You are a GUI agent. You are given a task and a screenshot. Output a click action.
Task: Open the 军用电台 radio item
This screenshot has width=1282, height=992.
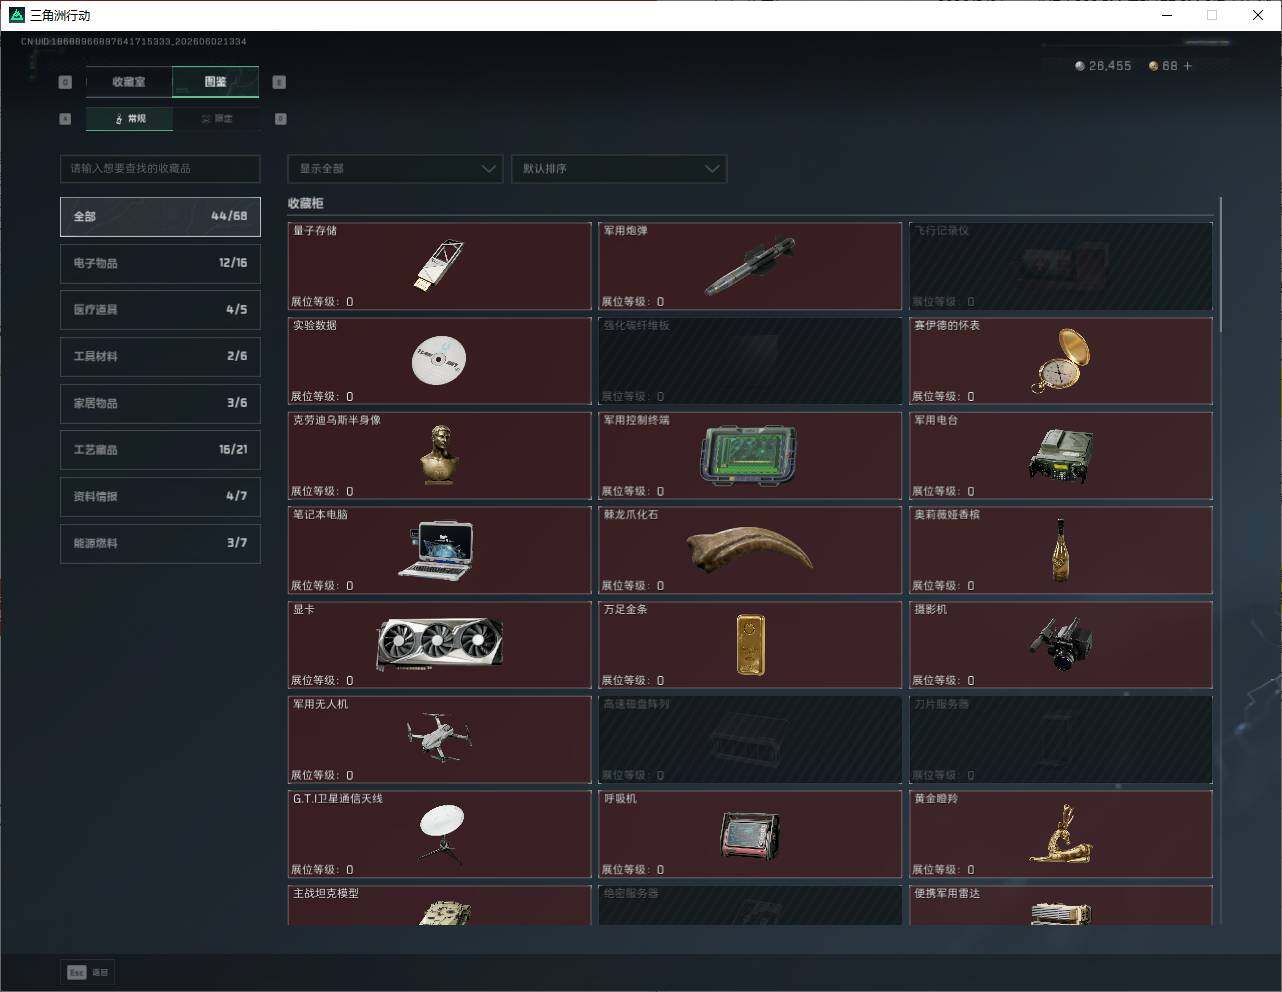click(1061, 456)
